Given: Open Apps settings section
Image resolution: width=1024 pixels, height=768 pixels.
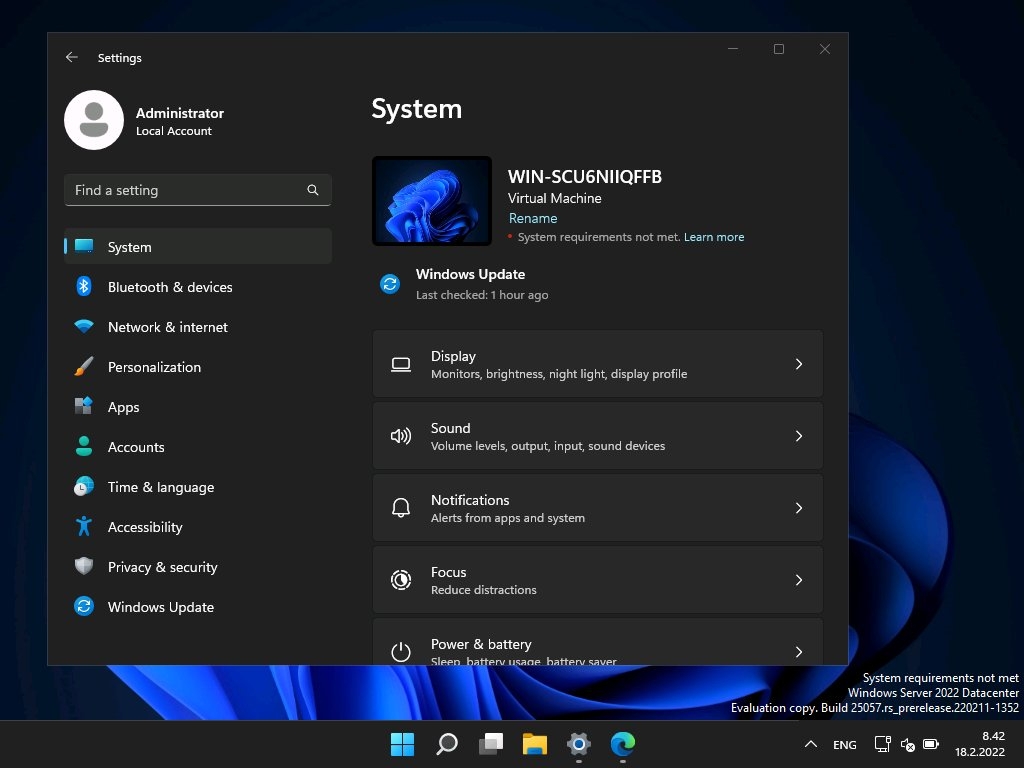Looking at the screenshot, I should pos(198,406).
